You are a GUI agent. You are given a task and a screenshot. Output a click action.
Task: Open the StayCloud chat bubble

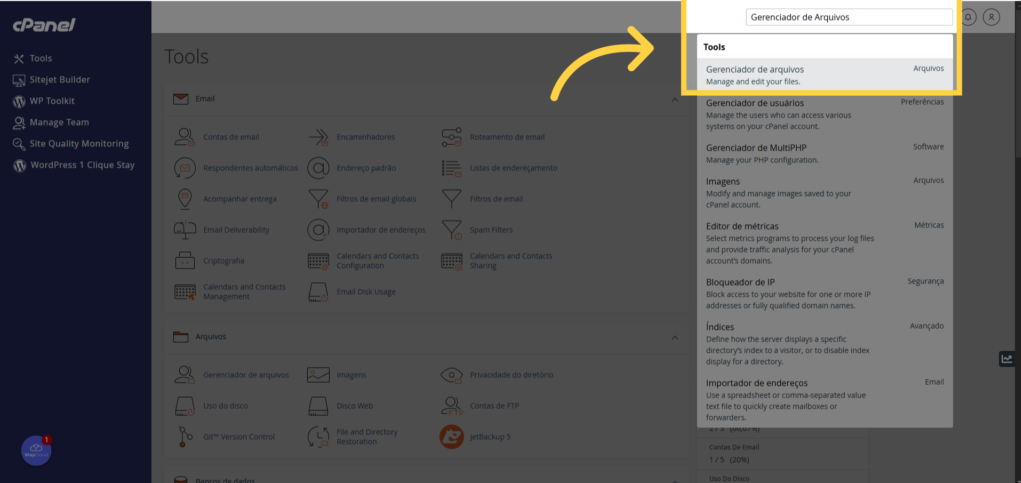(x=36, y=451)
